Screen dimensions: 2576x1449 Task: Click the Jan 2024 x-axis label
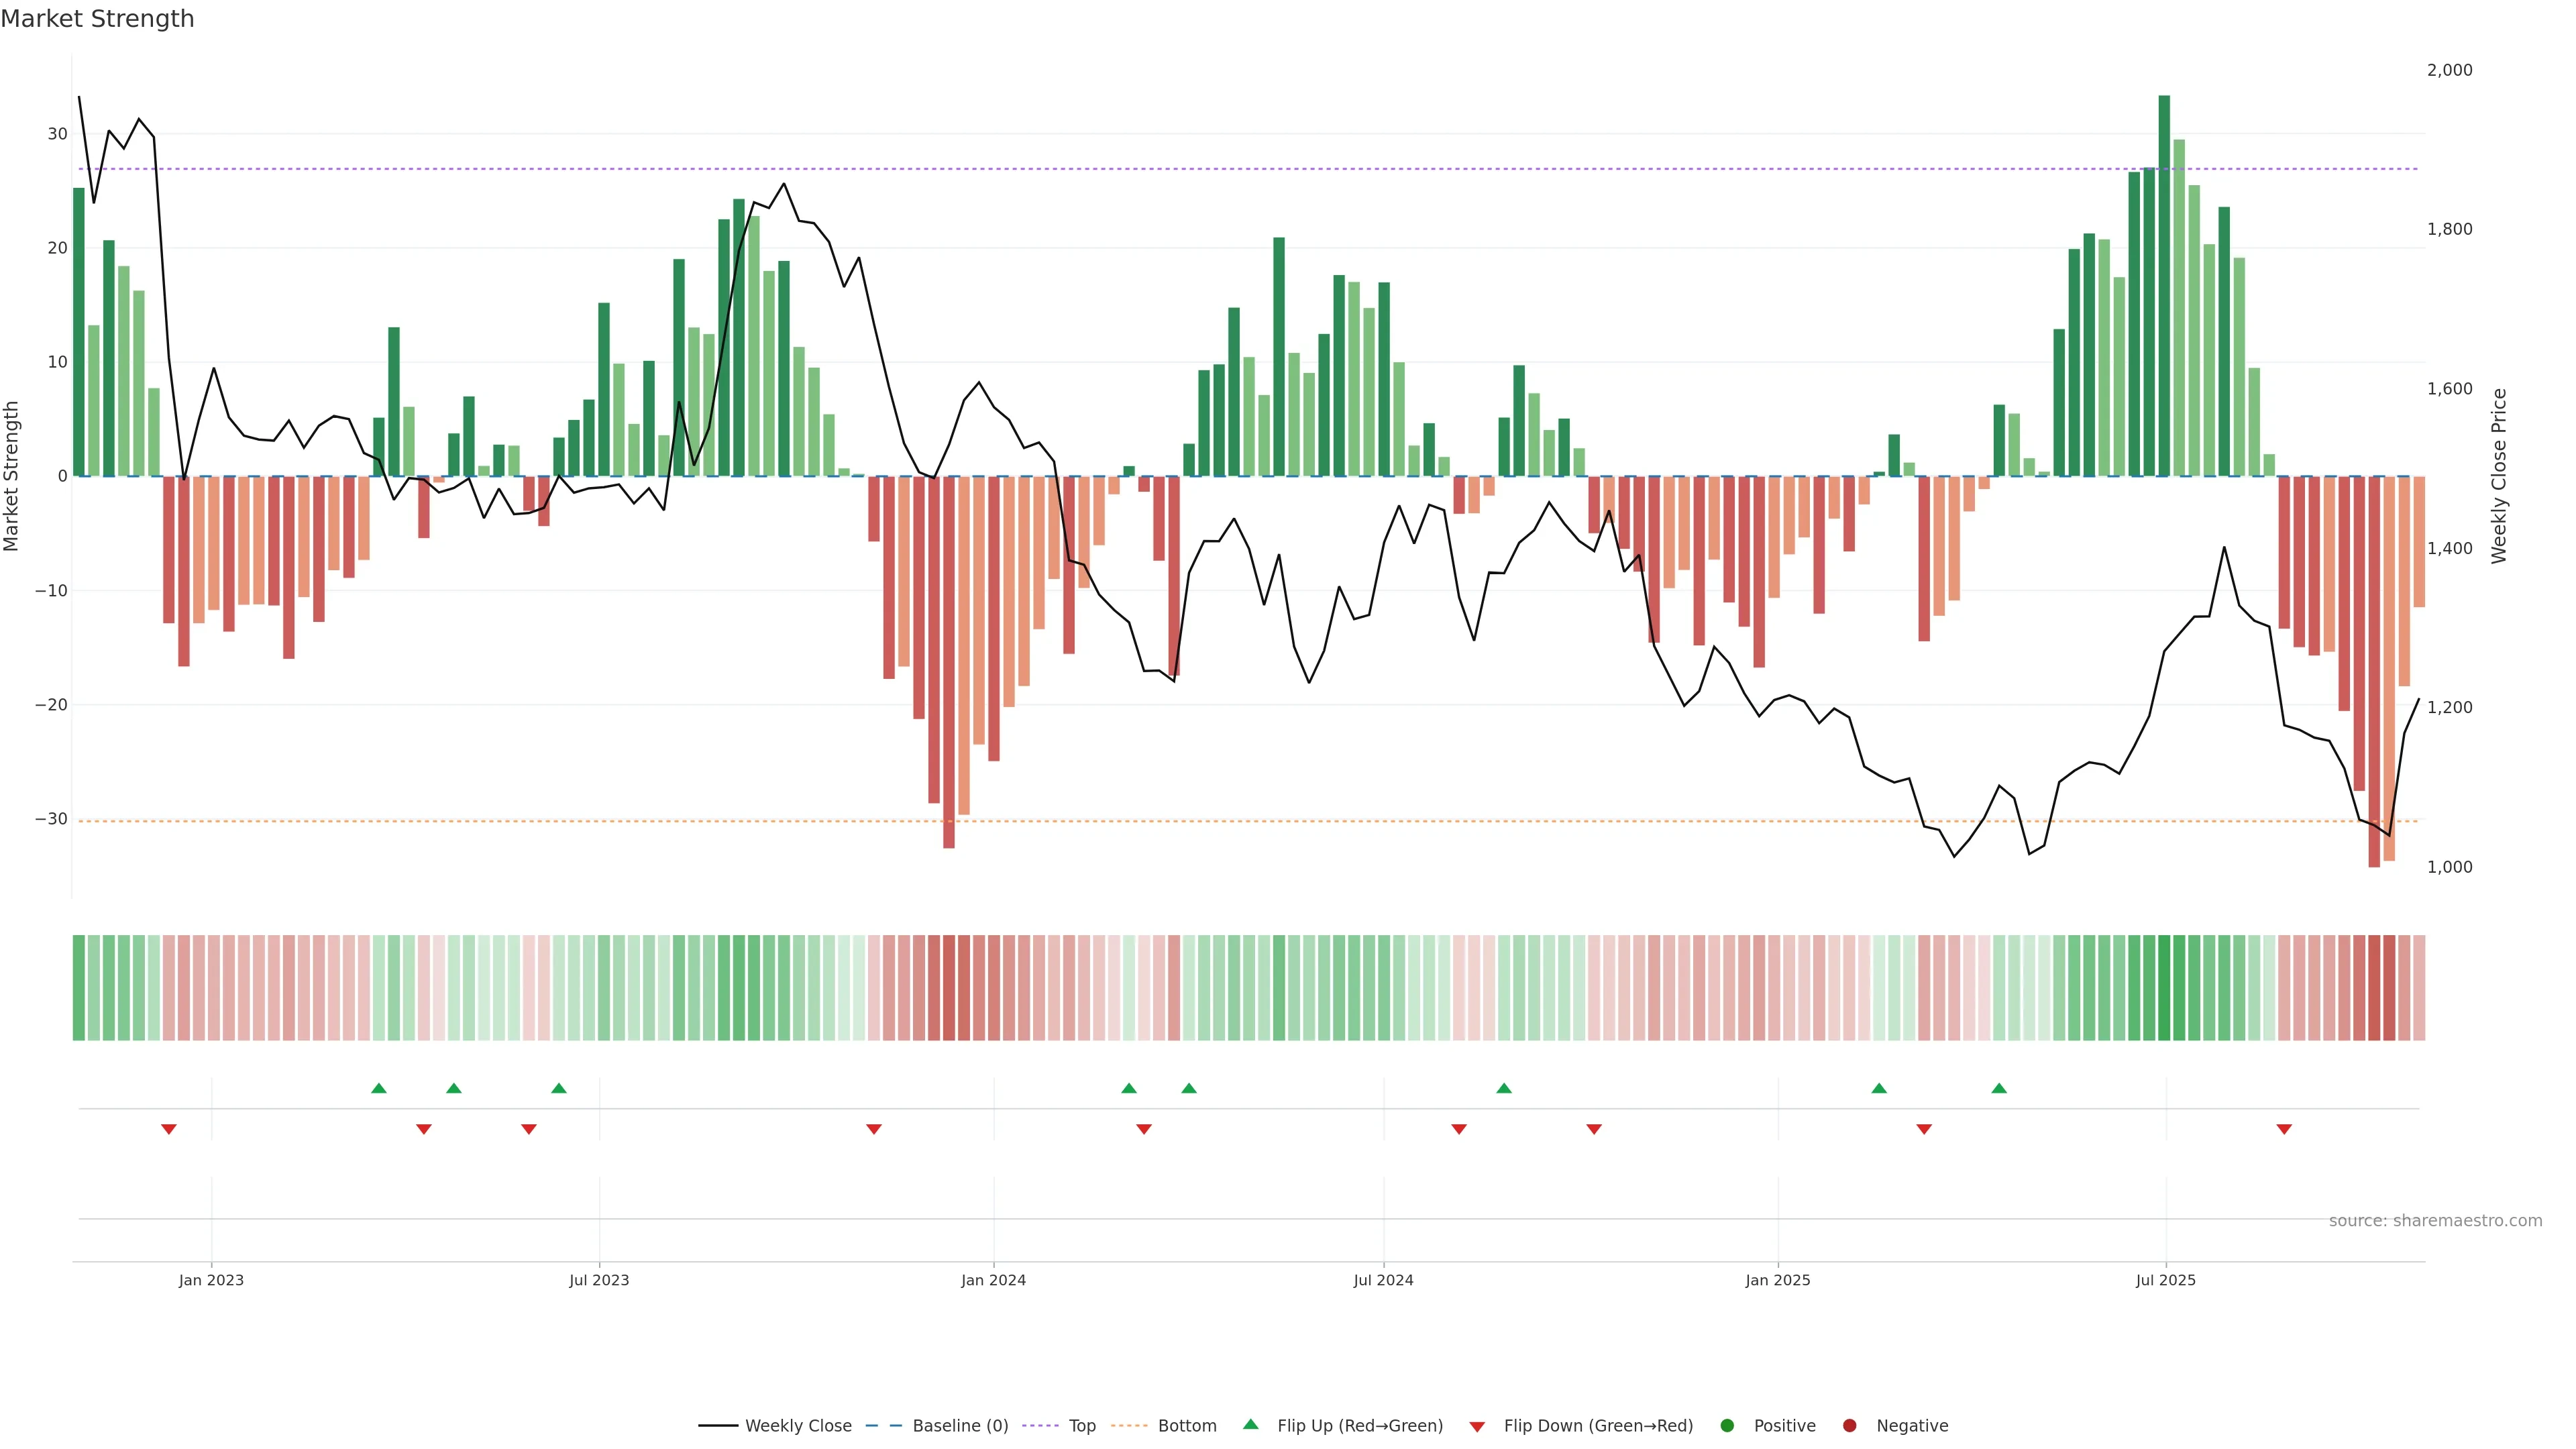pyautogui.click(x=993, y=1280)
